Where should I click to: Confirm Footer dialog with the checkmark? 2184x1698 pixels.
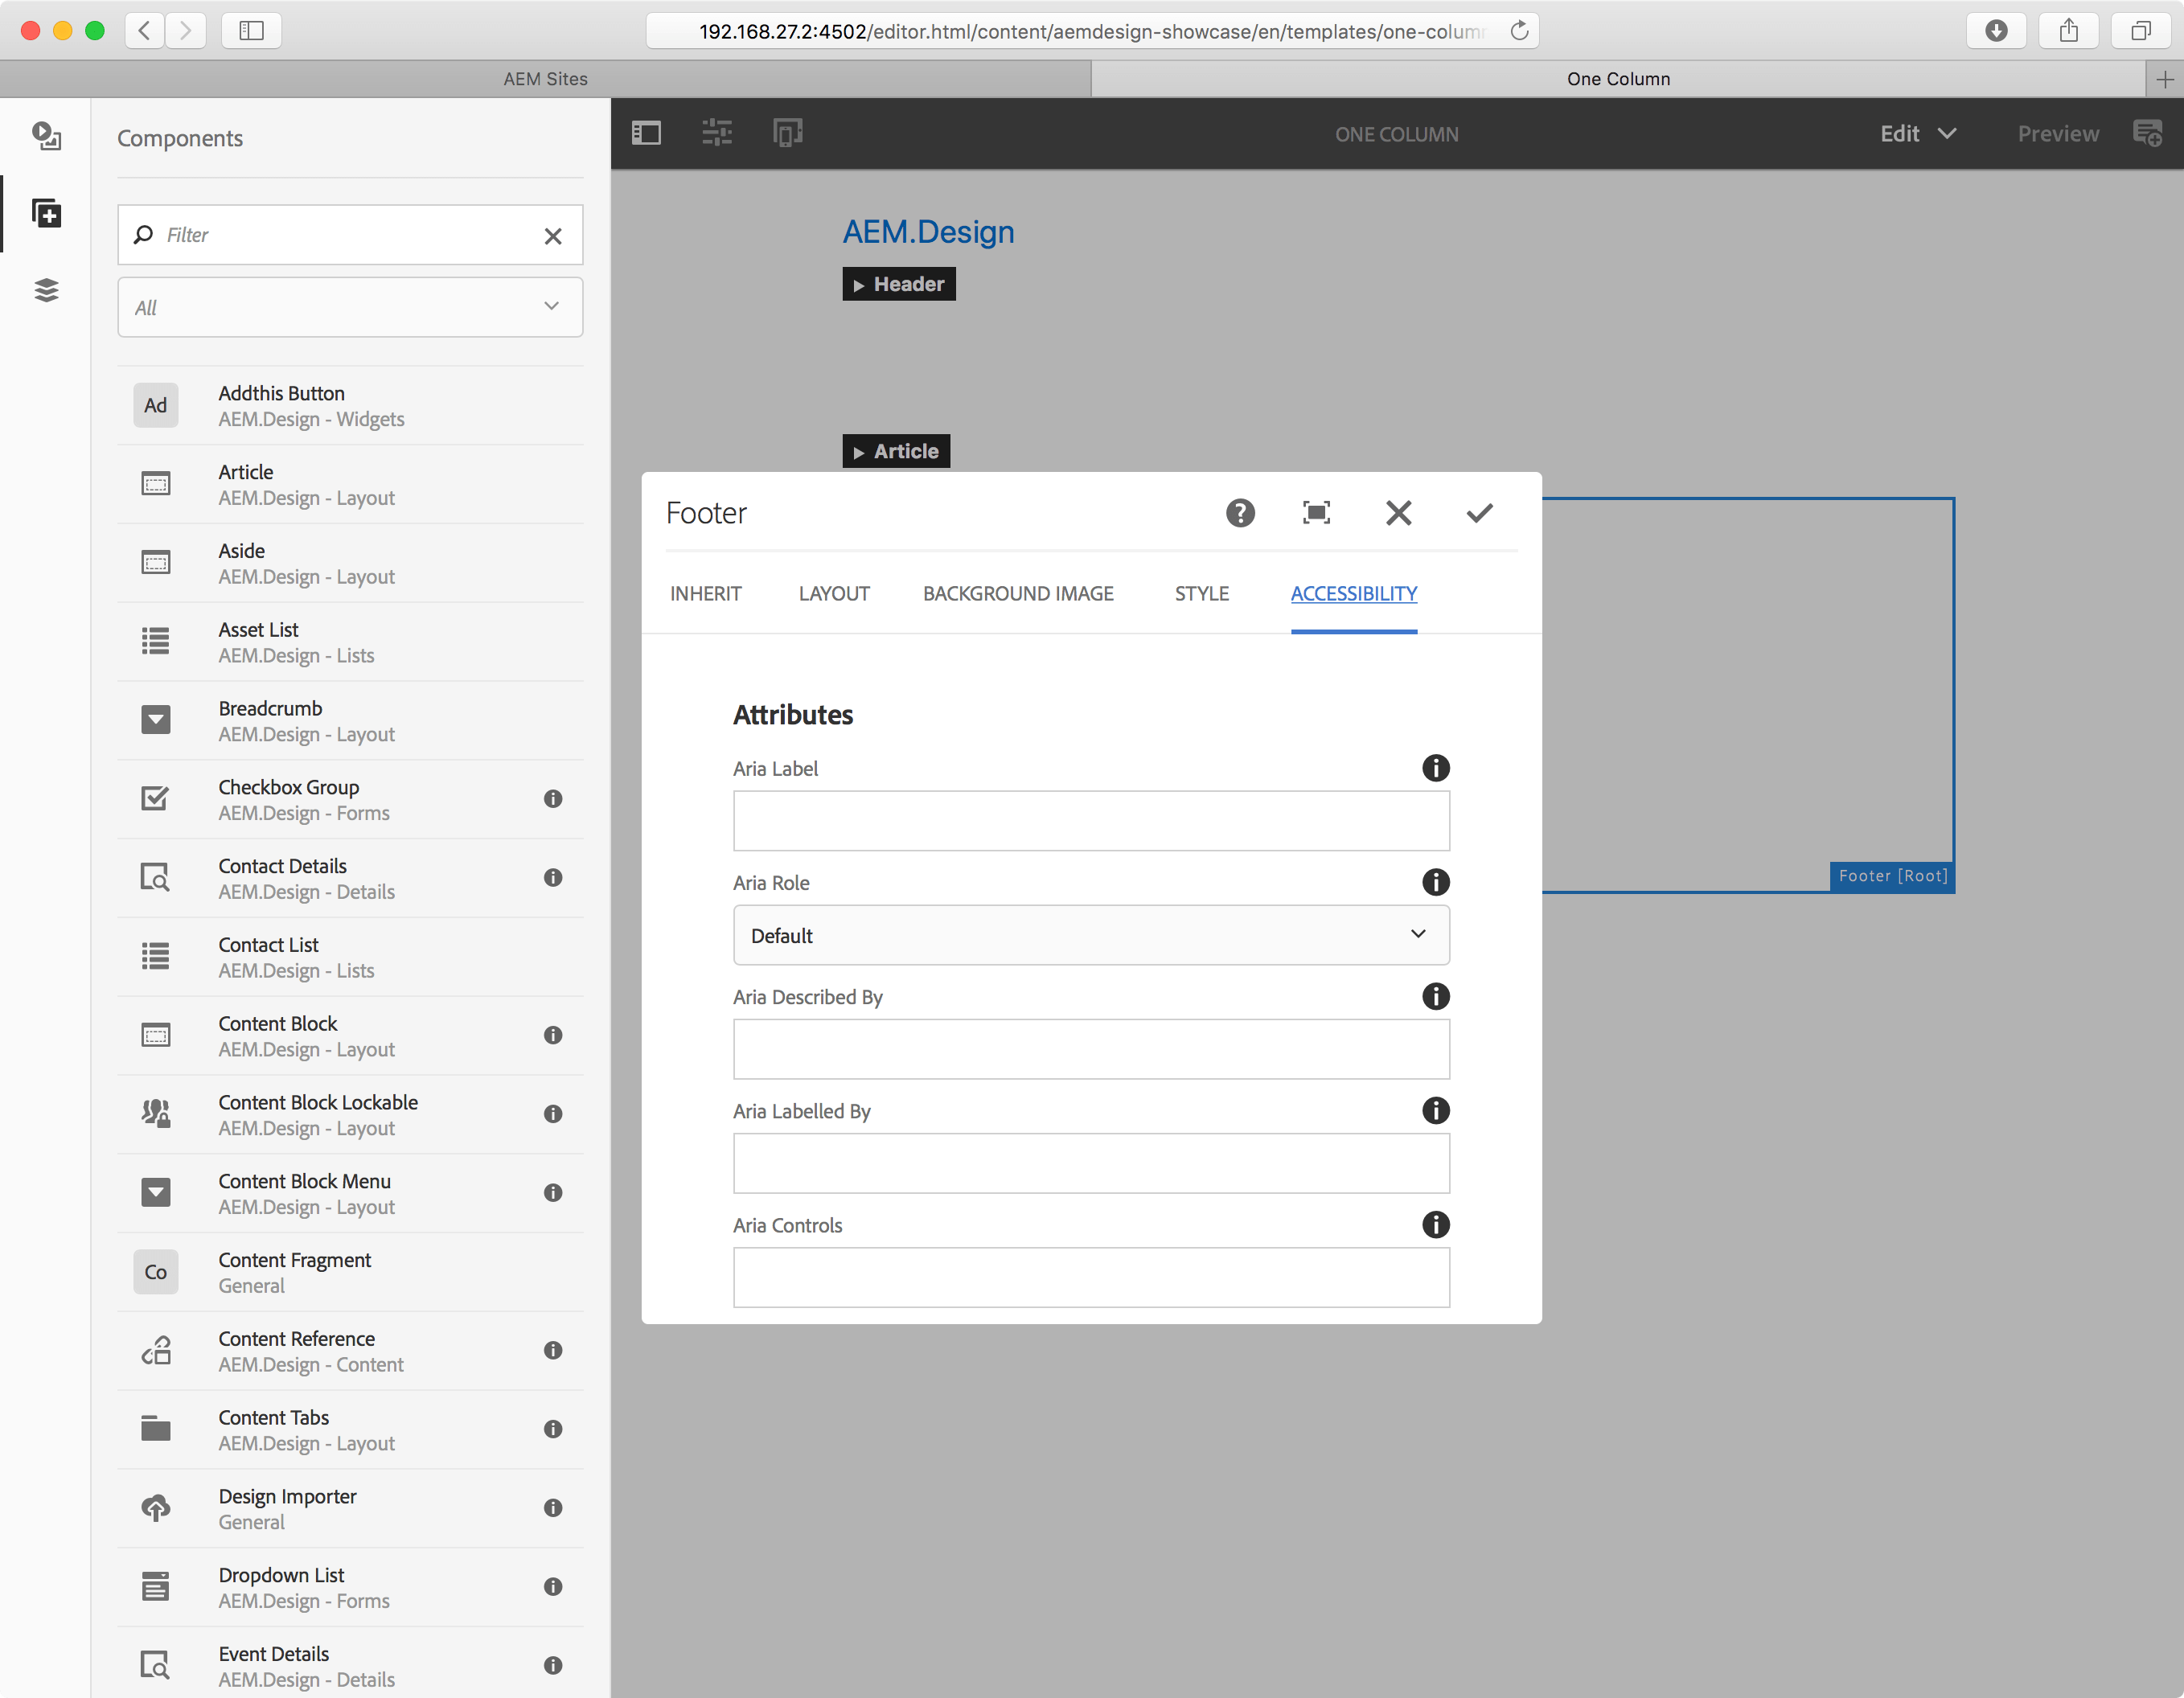(x=1479, y=513)
